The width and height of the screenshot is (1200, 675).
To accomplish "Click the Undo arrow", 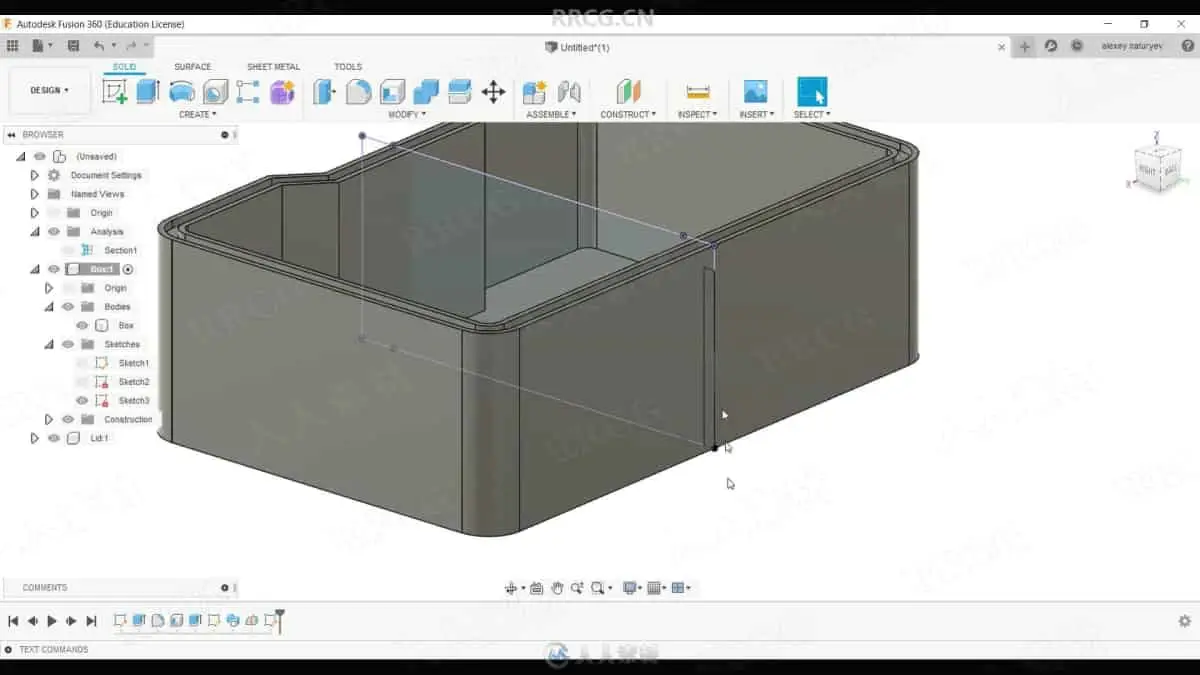I will point(98,46).
